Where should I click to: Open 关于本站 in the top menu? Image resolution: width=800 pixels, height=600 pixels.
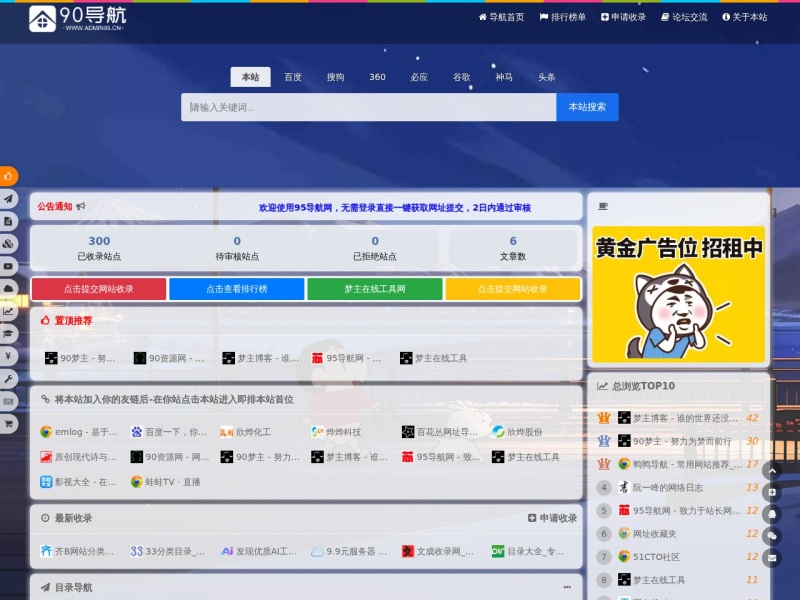(x=744, y=17)
